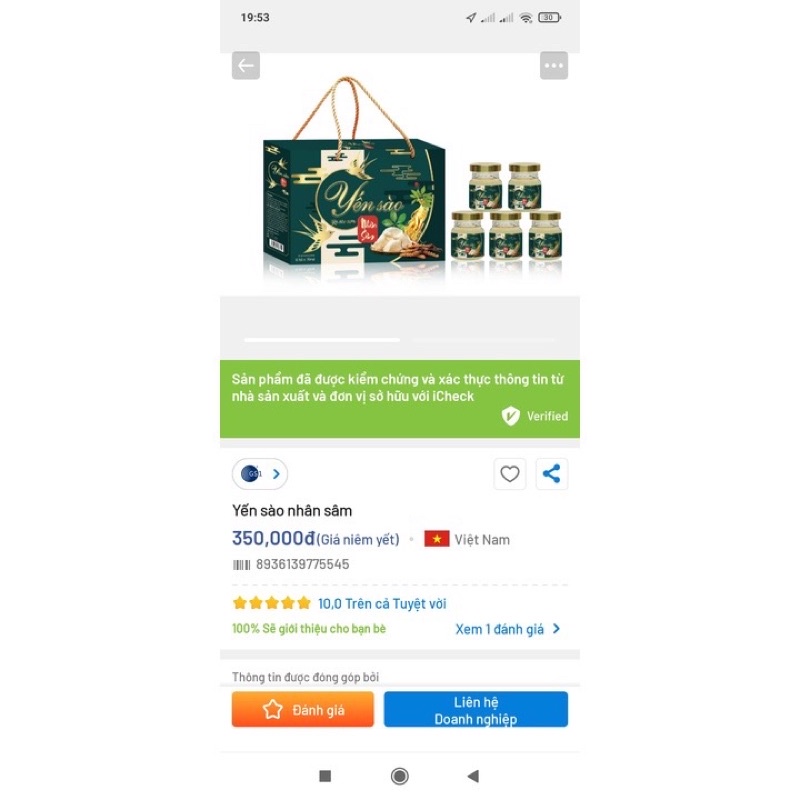Tap the barcode icon beside product code
This screenshot has width=800, height=800.
[x=241, y=565]
